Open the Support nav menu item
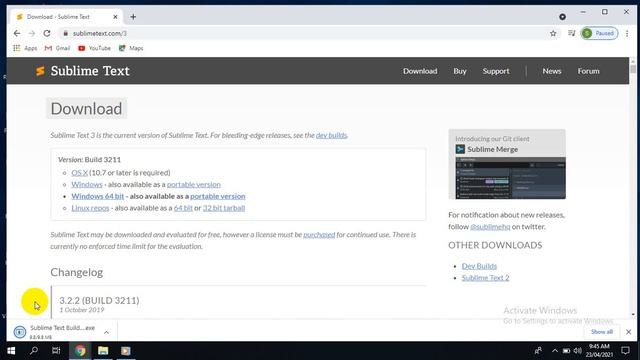This screenshot has height=360, width=640. coord(496,71)
